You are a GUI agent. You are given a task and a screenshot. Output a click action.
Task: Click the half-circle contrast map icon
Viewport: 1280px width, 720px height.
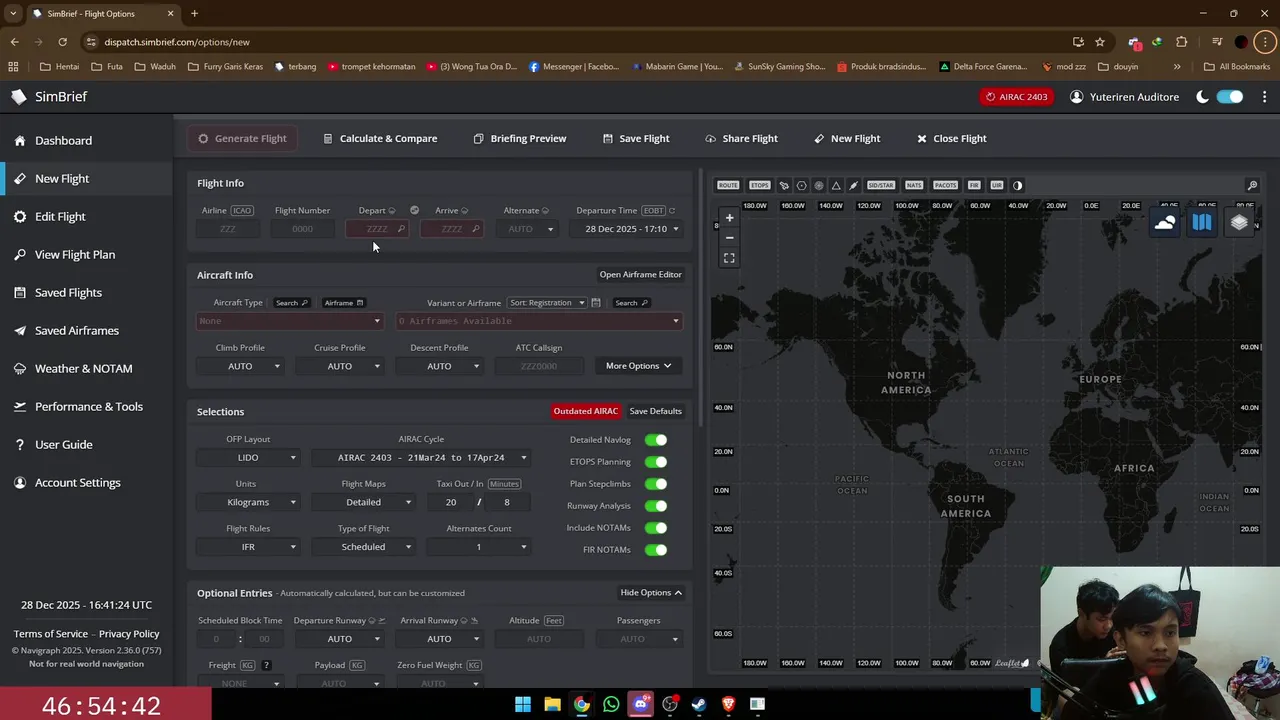(x=1017, y=185)
